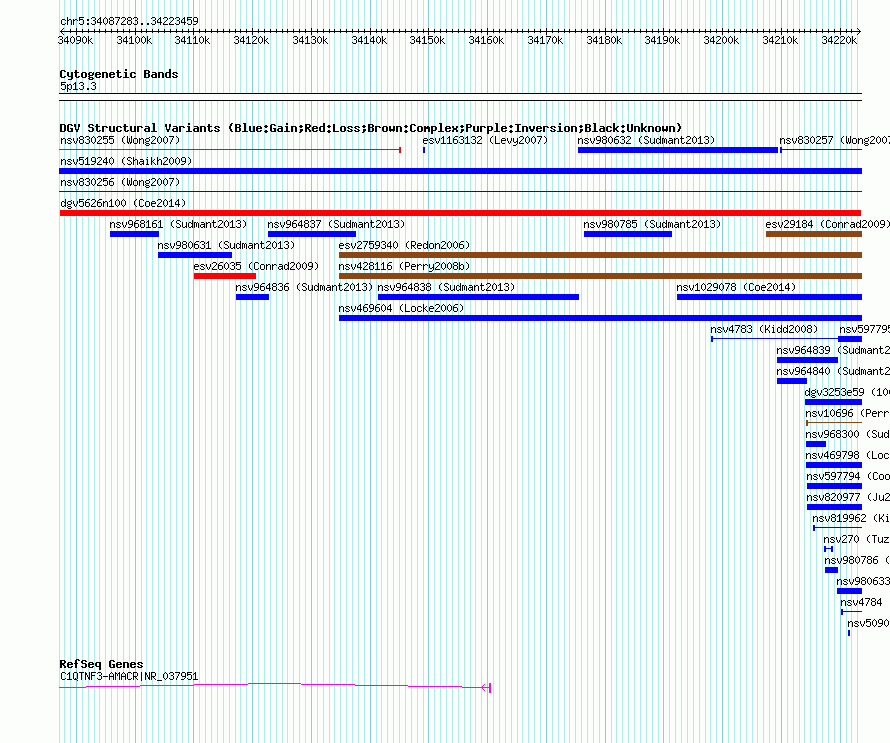Select the nsv519240 (Shaikh2009) blue bar

(460, 171)
